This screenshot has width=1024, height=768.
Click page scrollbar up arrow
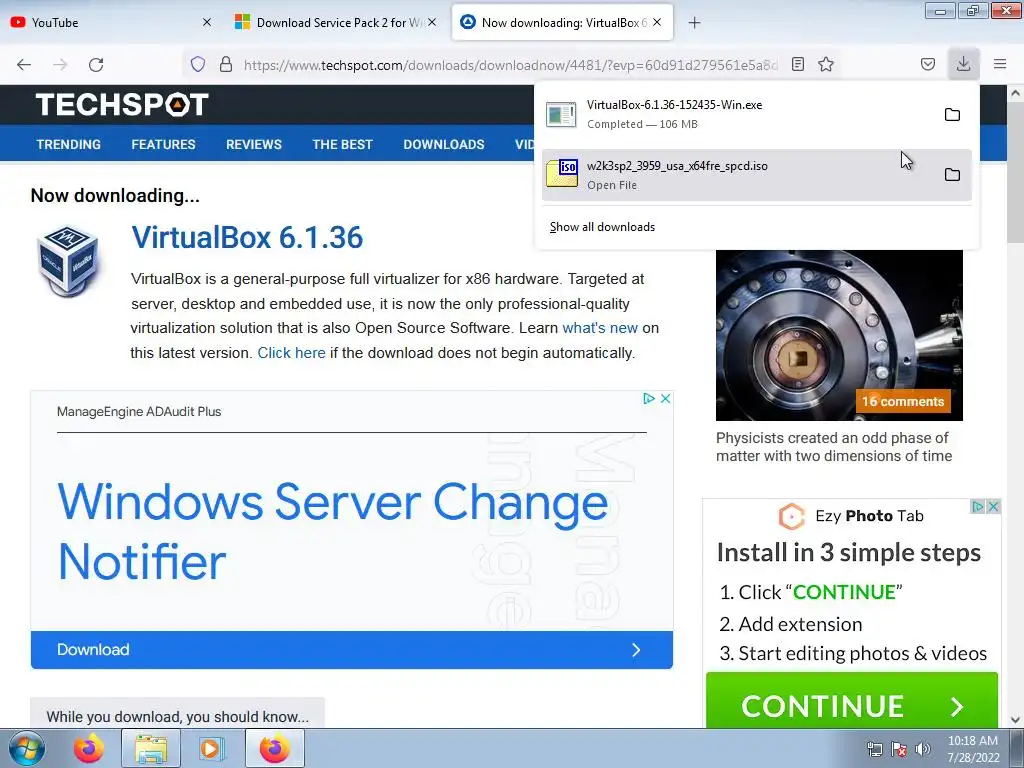[1016, 93]
